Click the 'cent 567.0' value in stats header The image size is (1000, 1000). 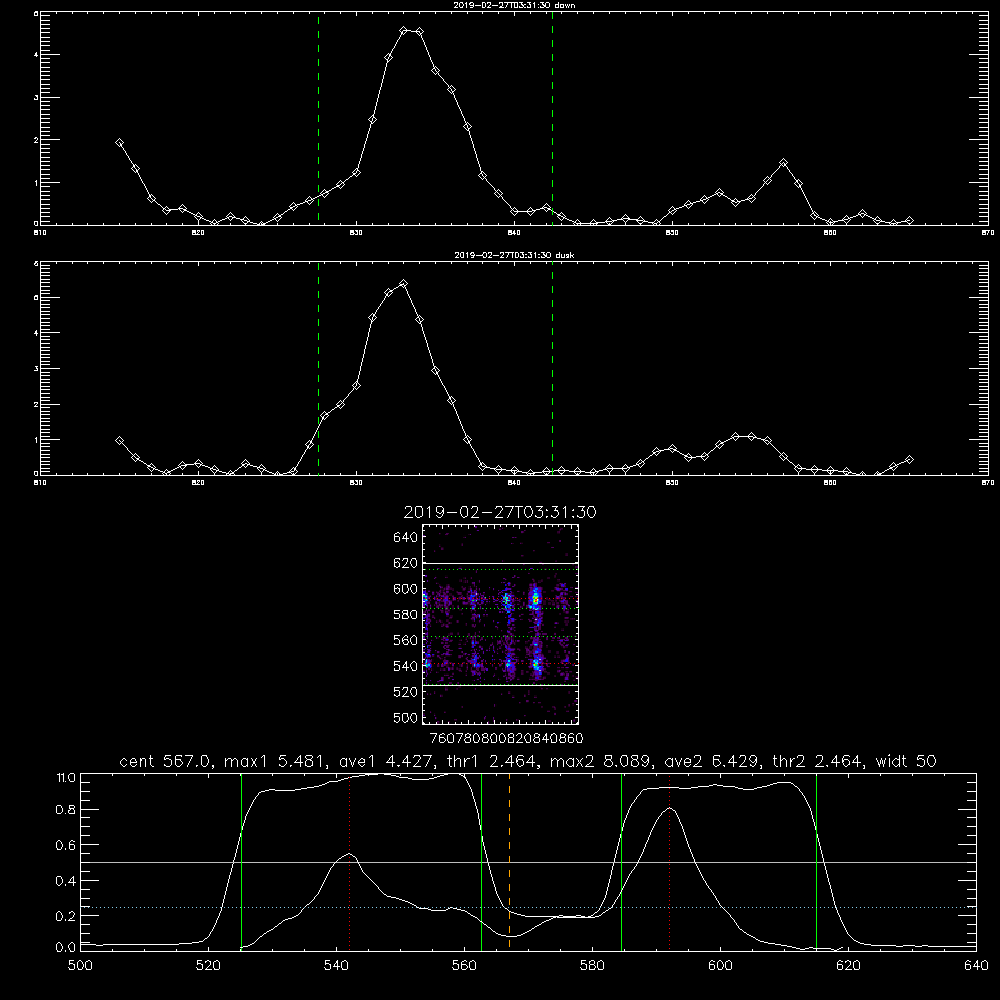click(167, 761)
